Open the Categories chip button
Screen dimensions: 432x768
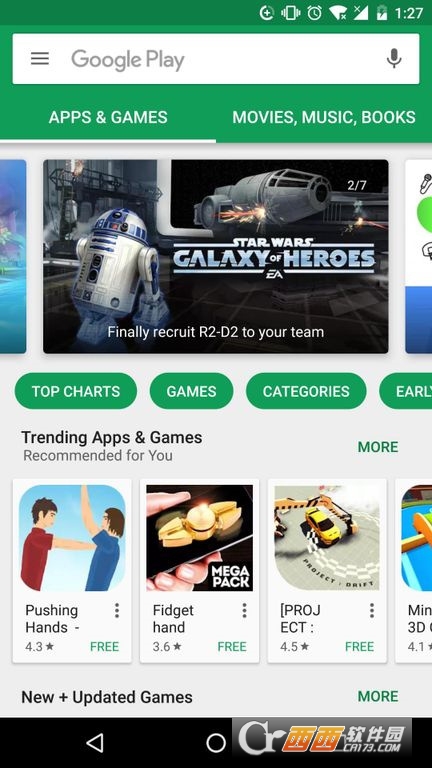pyautogui.click(x=306, y=391)
